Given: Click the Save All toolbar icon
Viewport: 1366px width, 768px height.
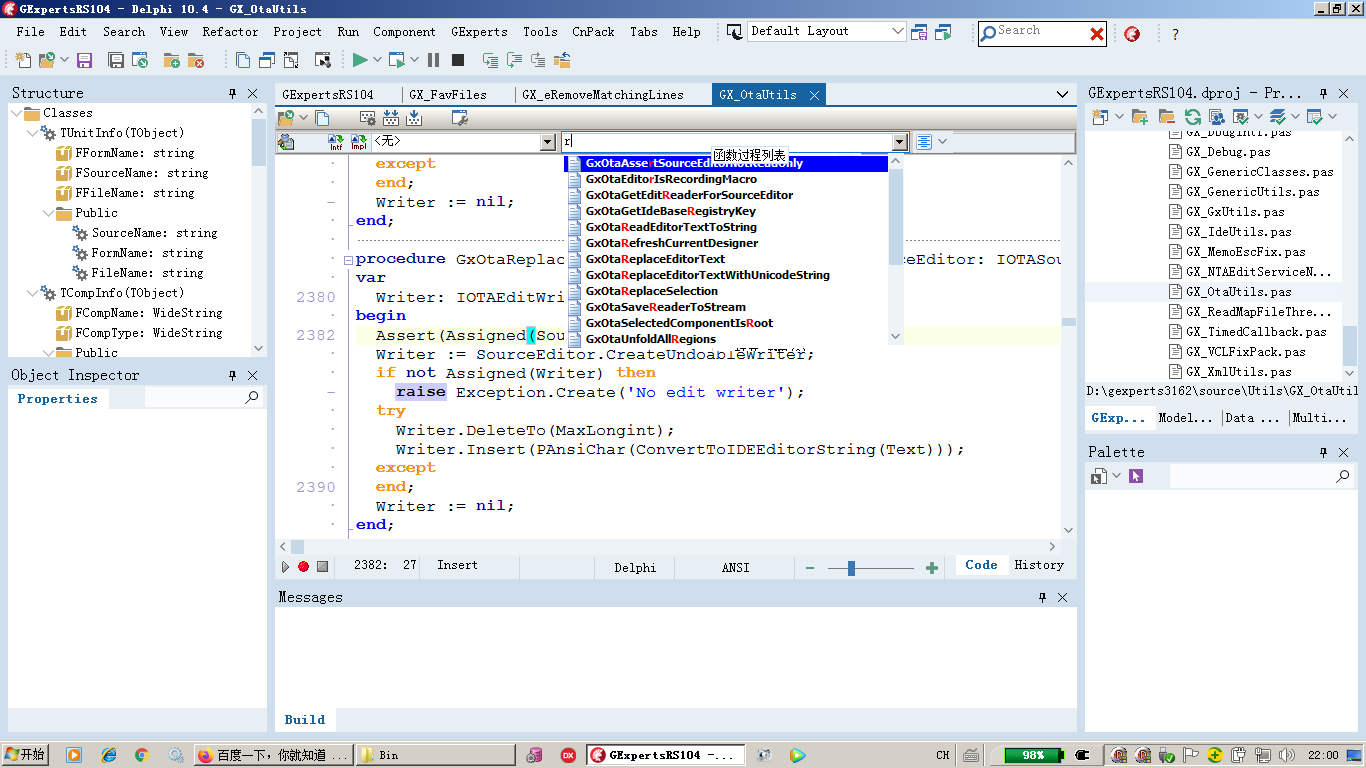Looking at the screenshot, I should (x=116, y=60).
